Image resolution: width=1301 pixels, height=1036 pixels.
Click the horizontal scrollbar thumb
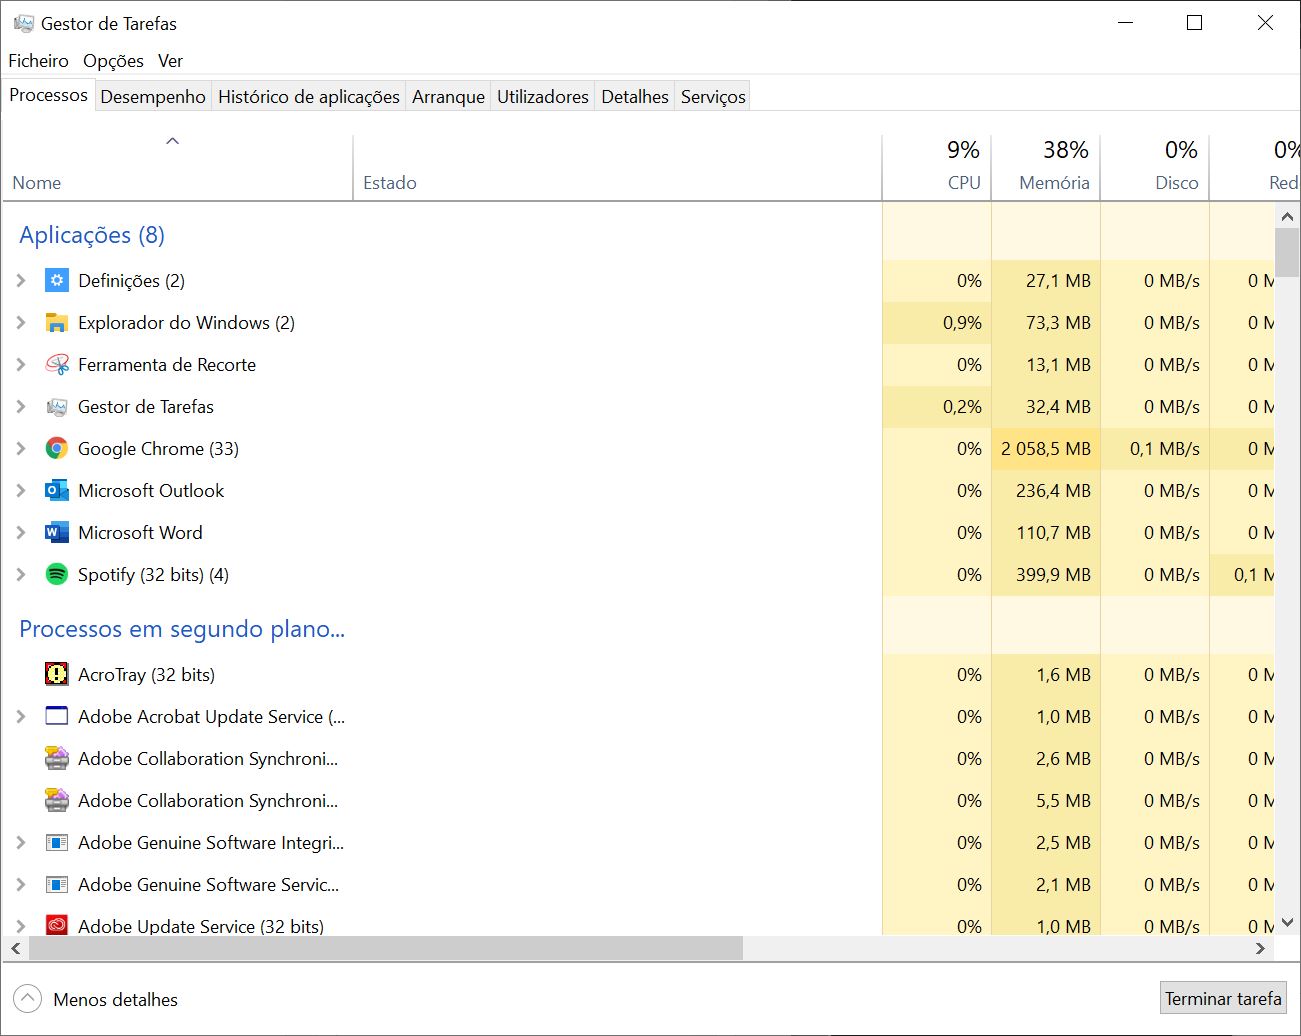[x=385, y=948]
